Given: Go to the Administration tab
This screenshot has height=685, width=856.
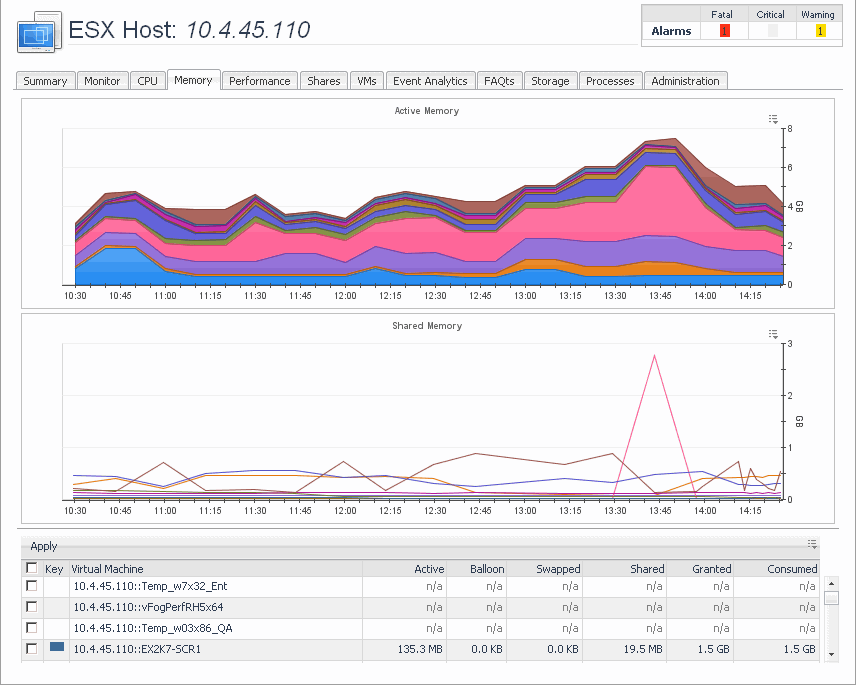Looking at the screenshot, I should pos(685,81).
